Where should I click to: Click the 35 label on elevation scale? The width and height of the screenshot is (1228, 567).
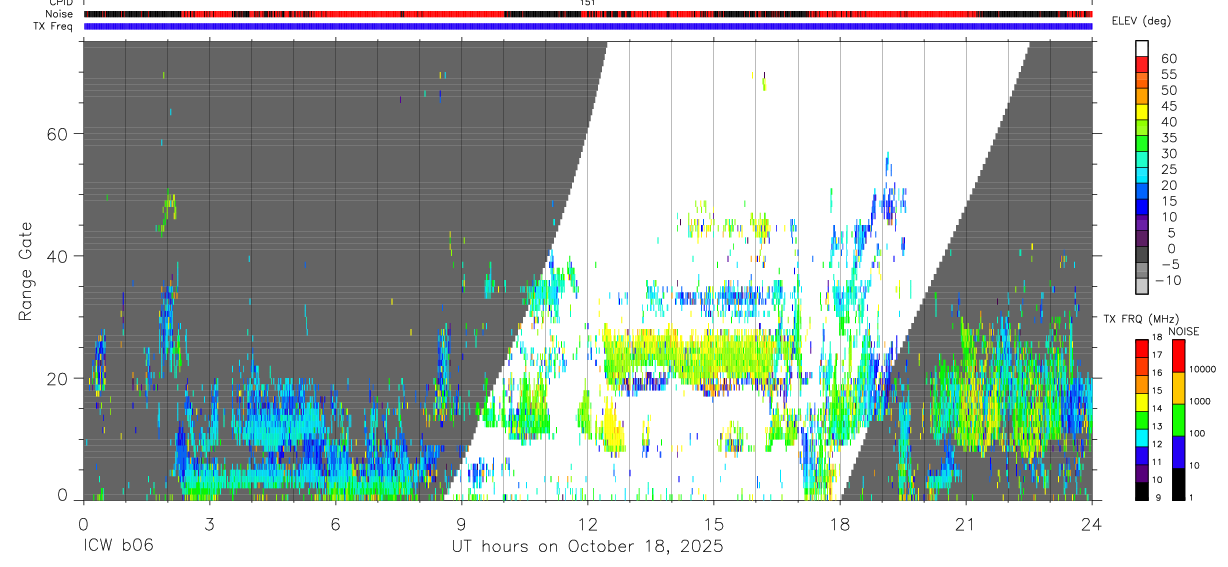point(1168,138)
